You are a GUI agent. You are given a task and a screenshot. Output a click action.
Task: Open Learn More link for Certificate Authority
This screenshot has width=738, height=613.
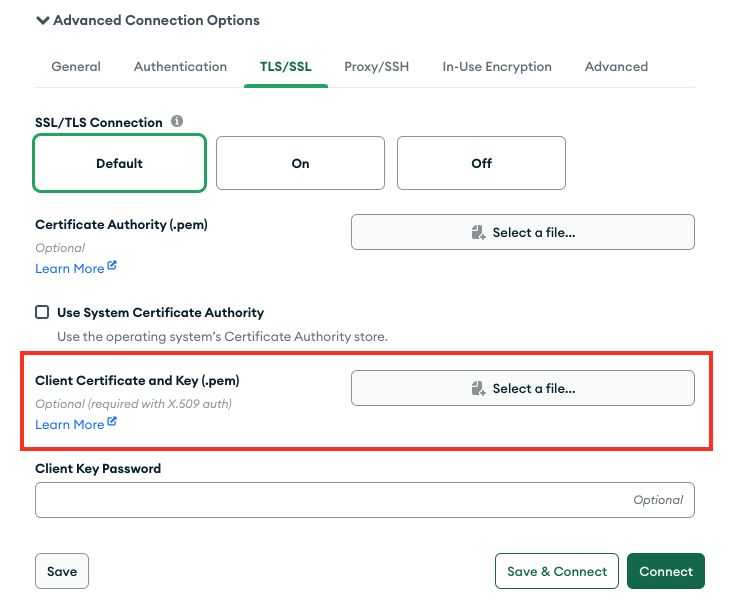(x=69, y=268)
